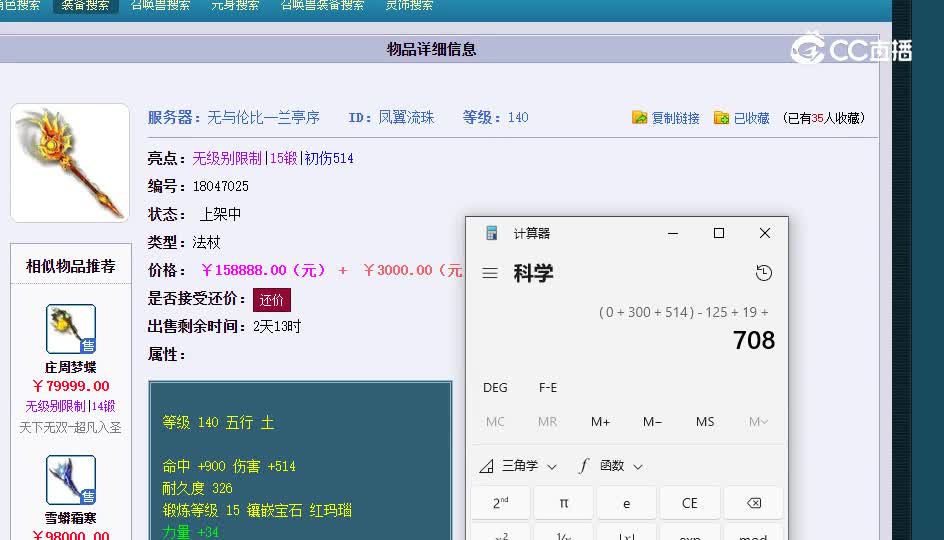The image size is (944, 540).
Task: Click the M+ memory add button
Action: click(600, 422)
